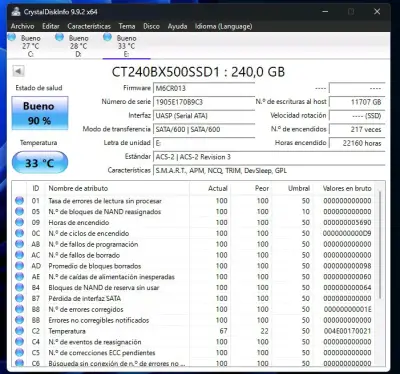Select the E: disk tab at 33 °C
400x374 pixels.
tap(126, 46)
